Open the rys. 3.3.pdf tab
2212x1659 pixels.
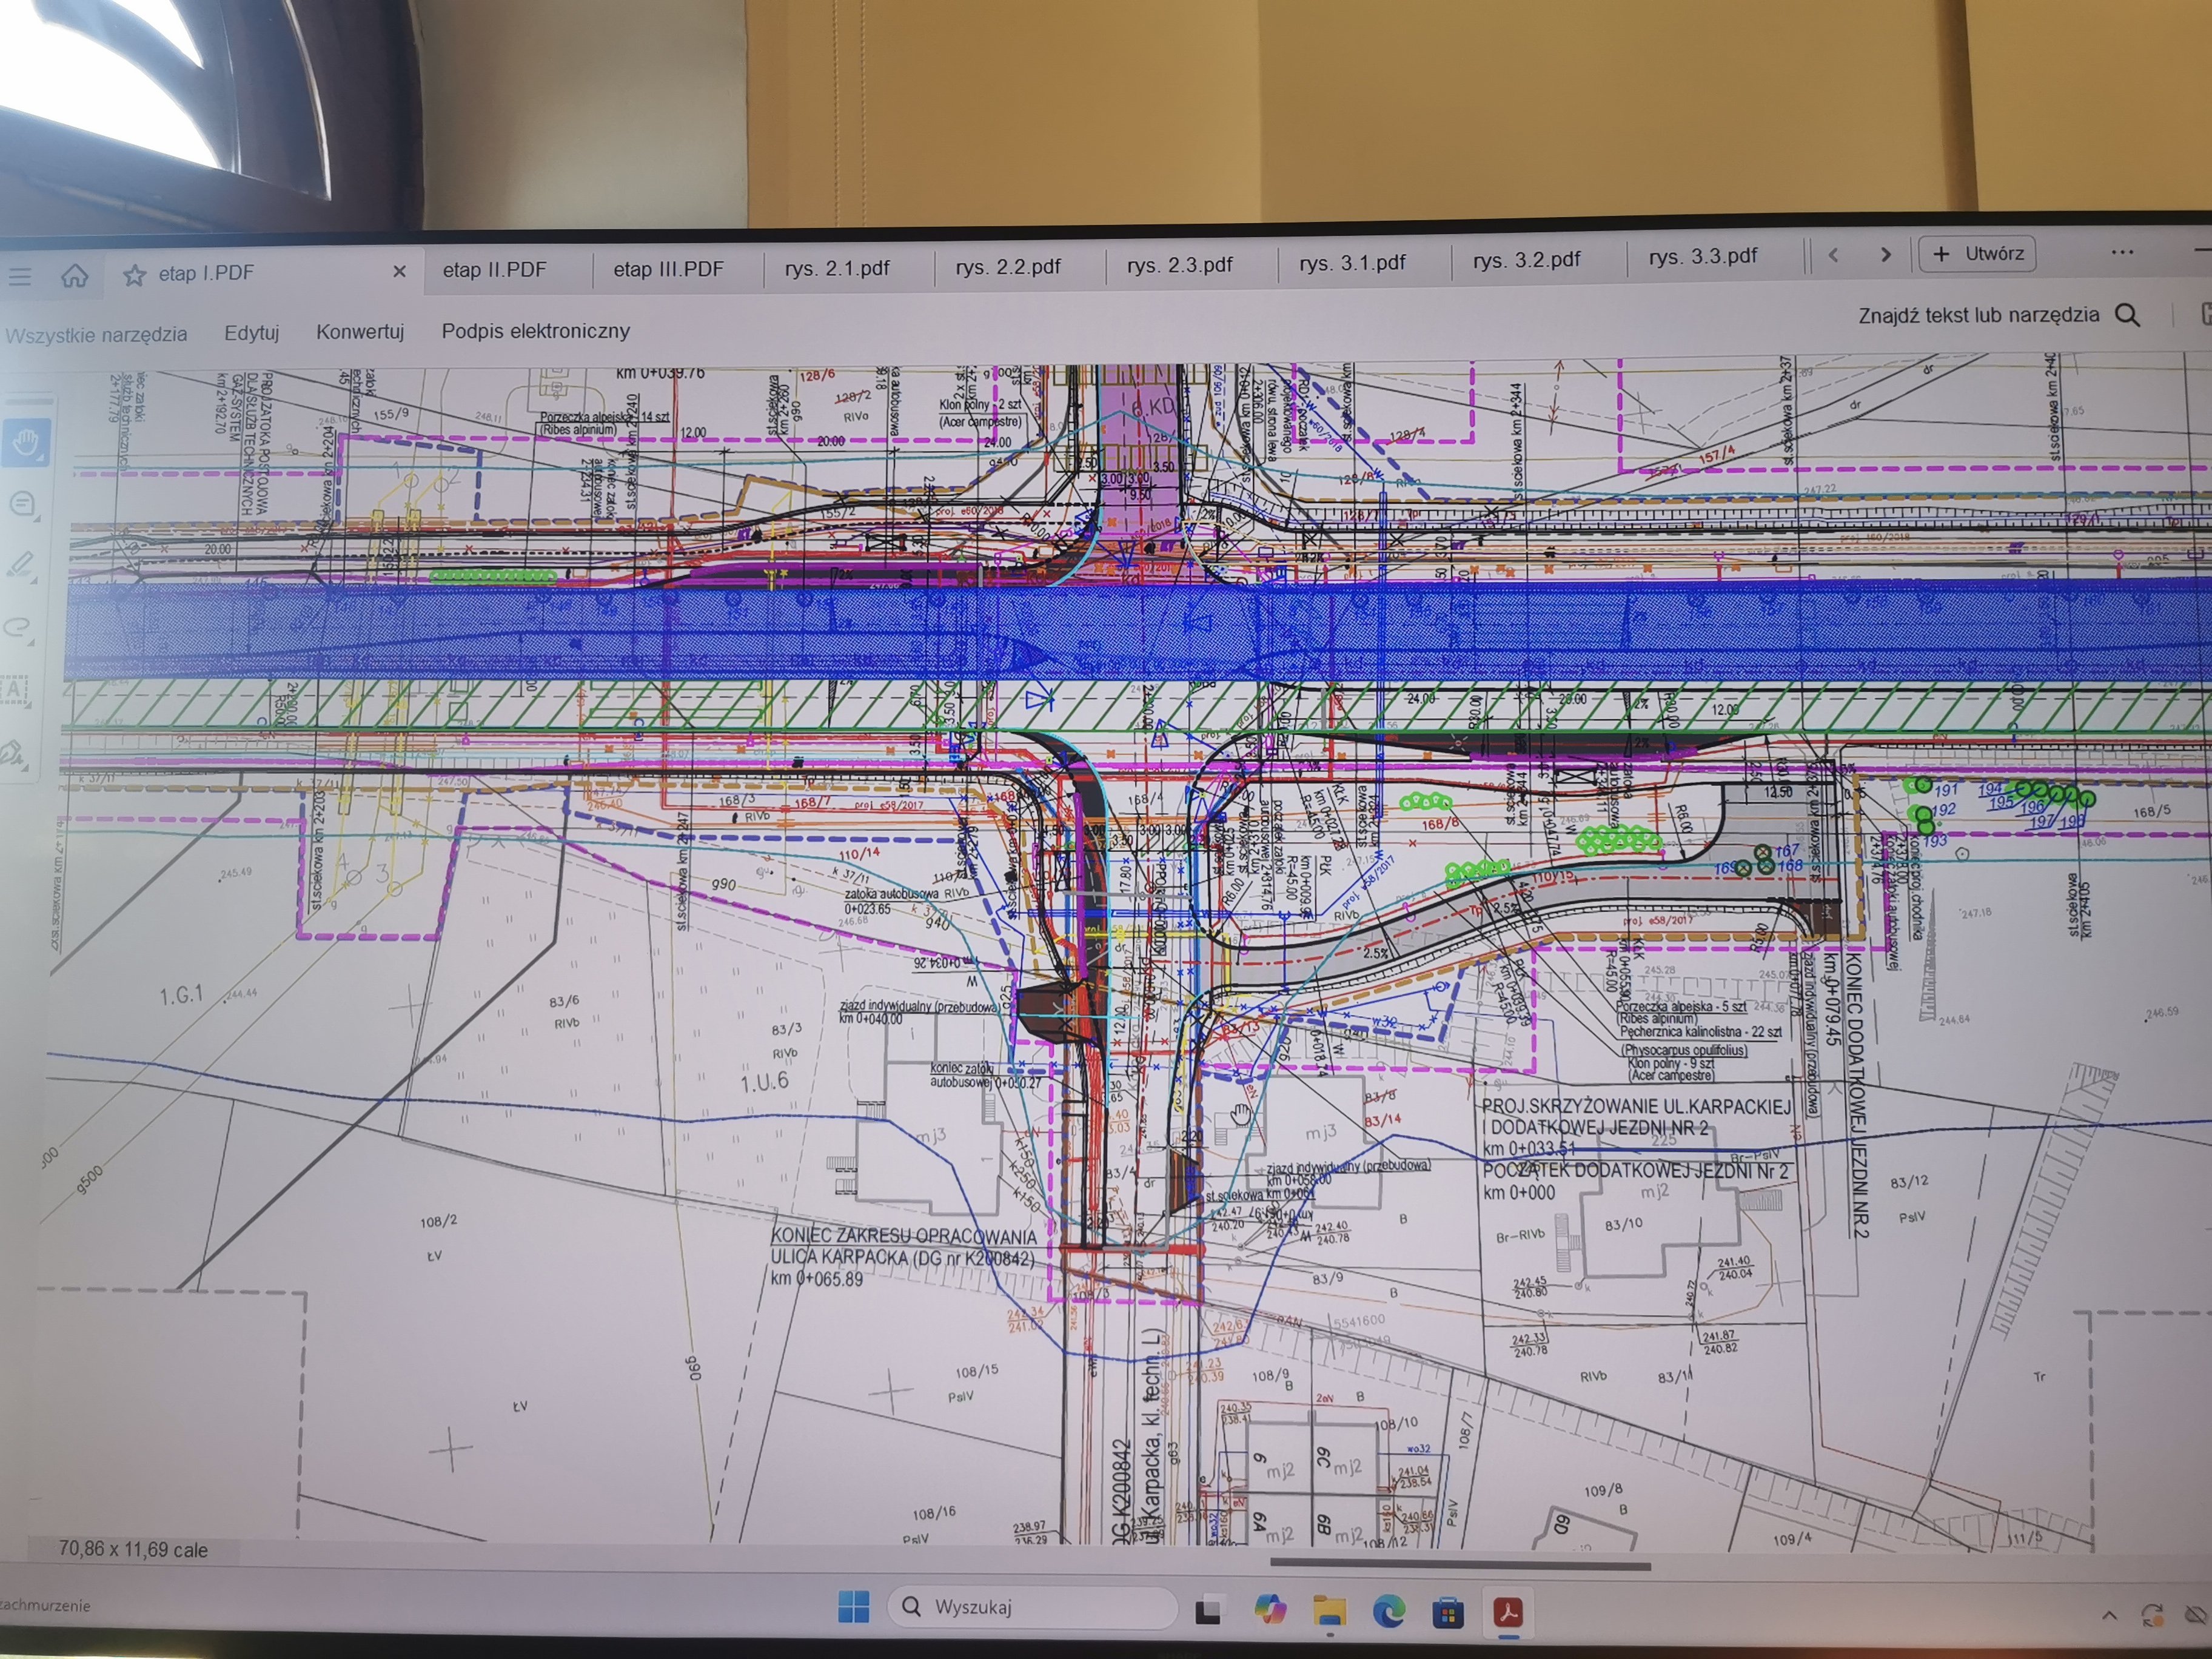pyautogui.click(x=1703, y=256)
